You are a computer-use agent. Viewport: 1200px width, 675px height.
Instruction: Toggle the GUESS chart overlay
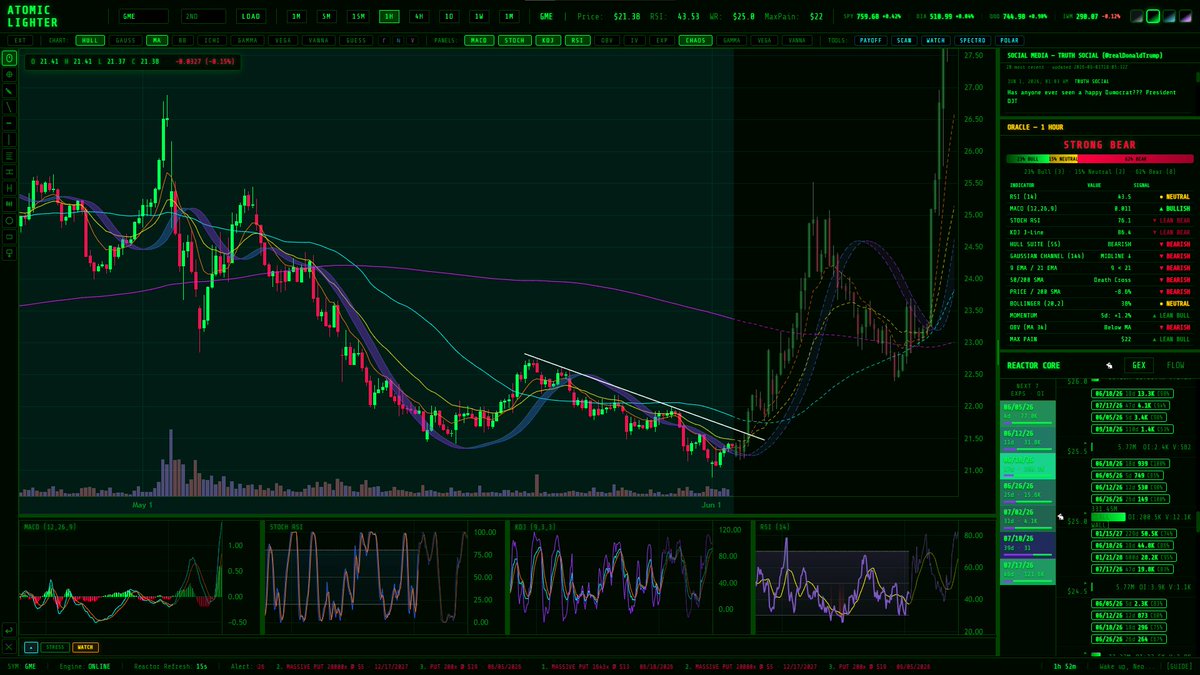(356, 40)
